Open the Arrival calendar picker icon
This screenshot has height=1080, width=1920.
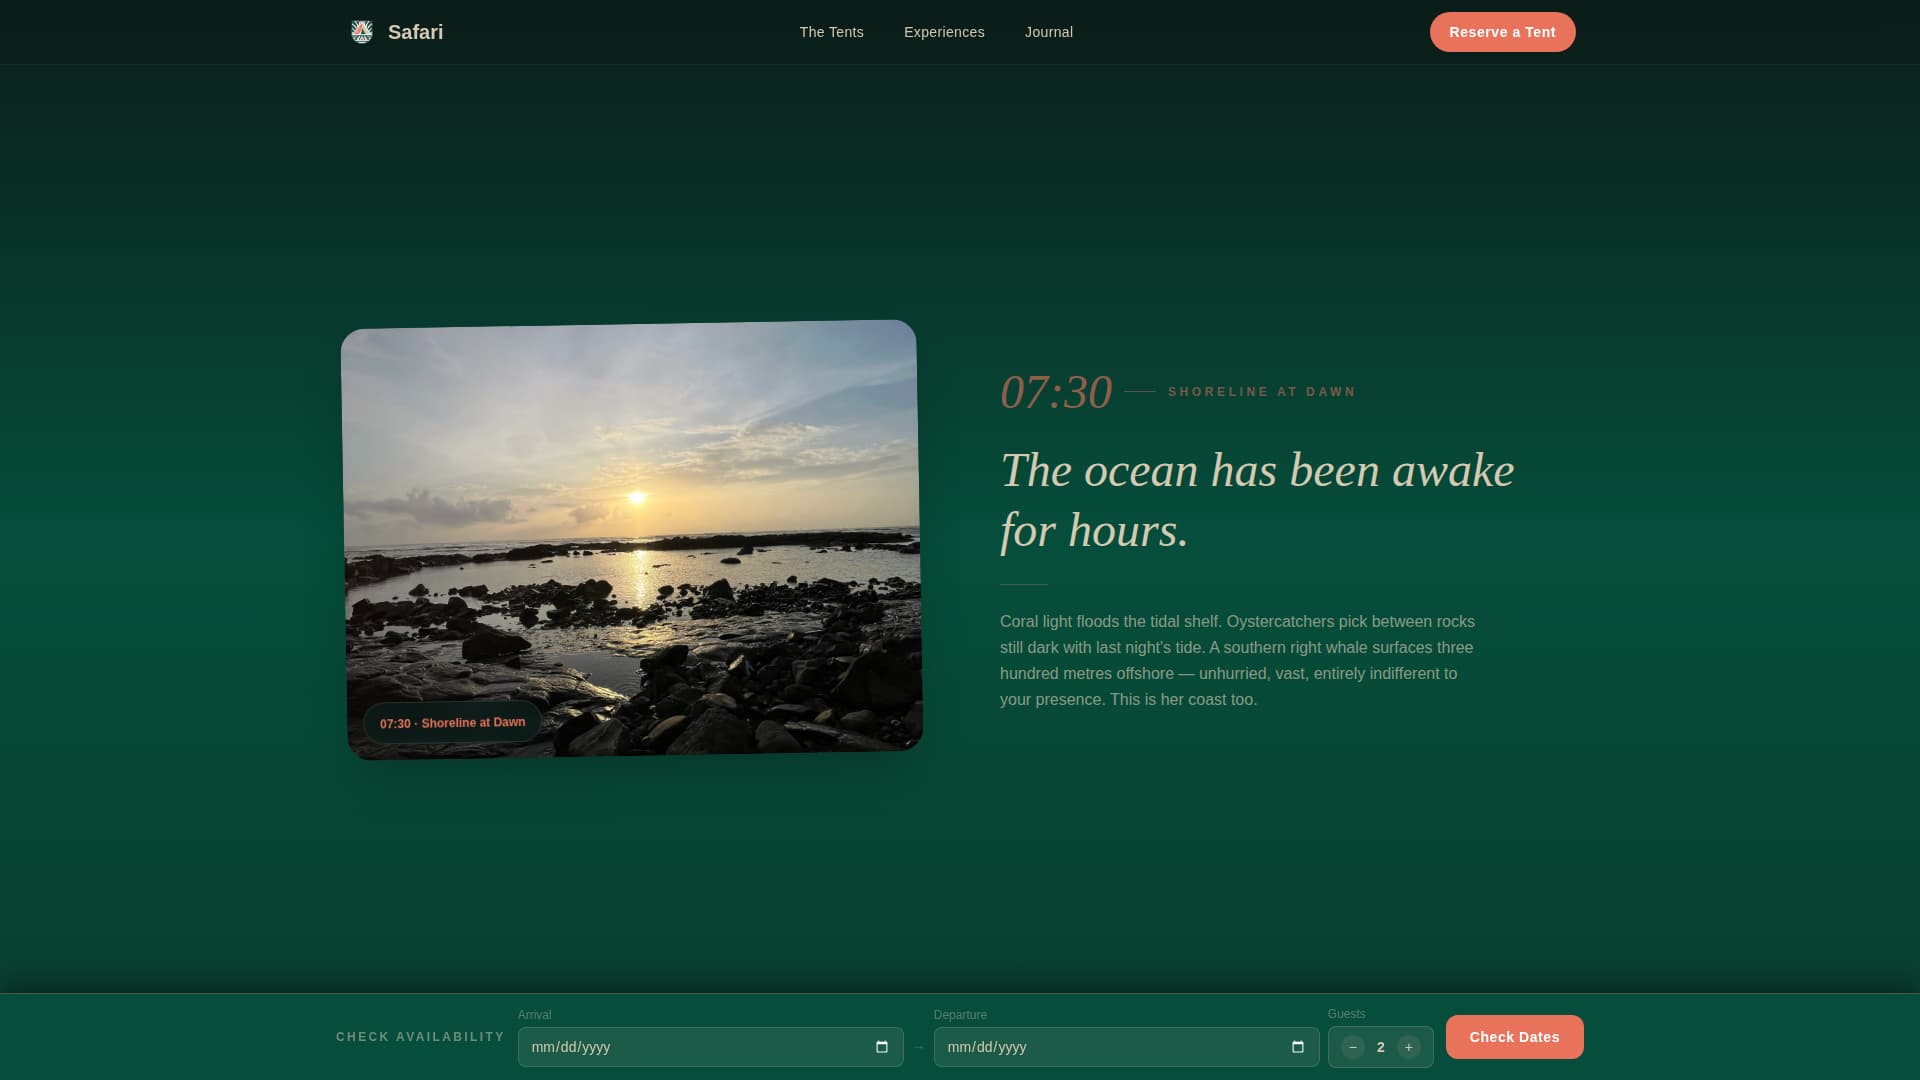[882, 1047]
